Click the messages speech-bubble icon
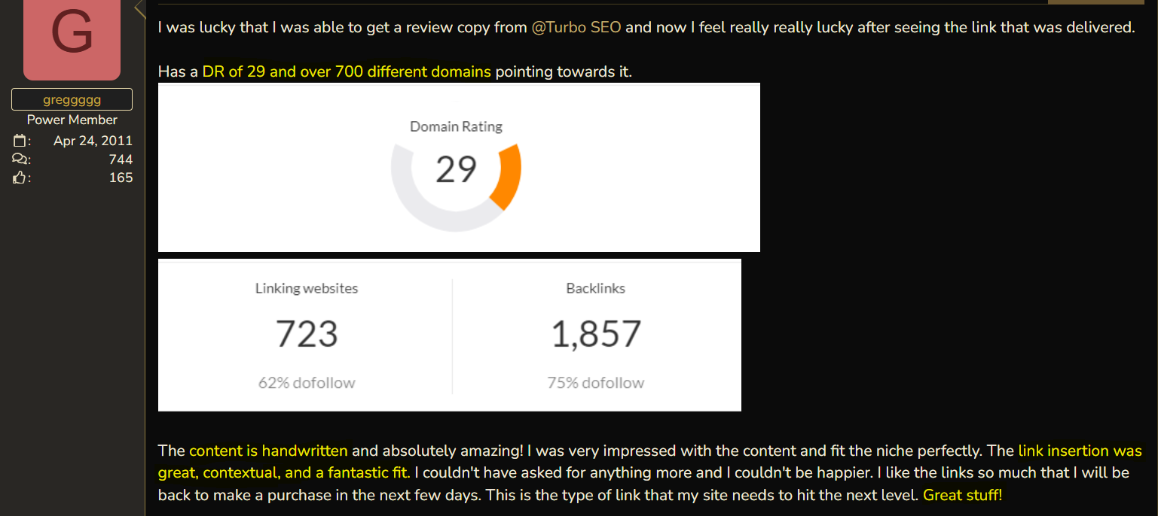1158x516 pixels. (x=21, y=159)
